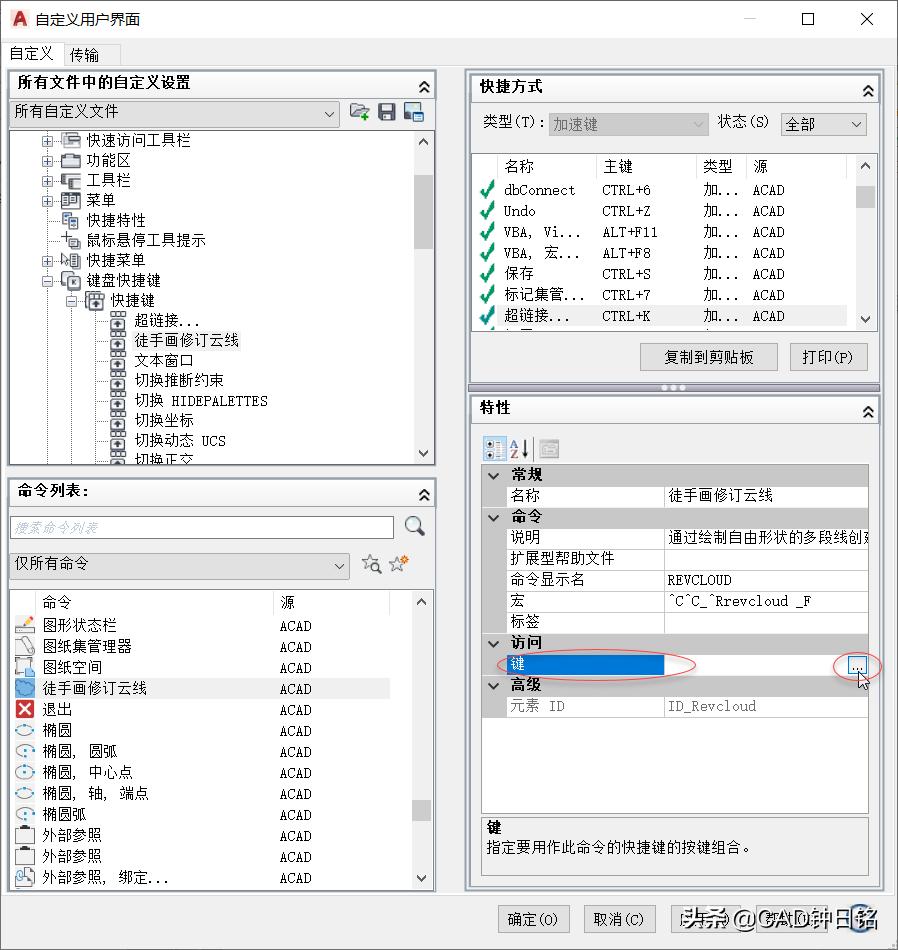898x950 pixels.
Task: Click the ... browse button in the 键 row
Action: tap(858, 665)
